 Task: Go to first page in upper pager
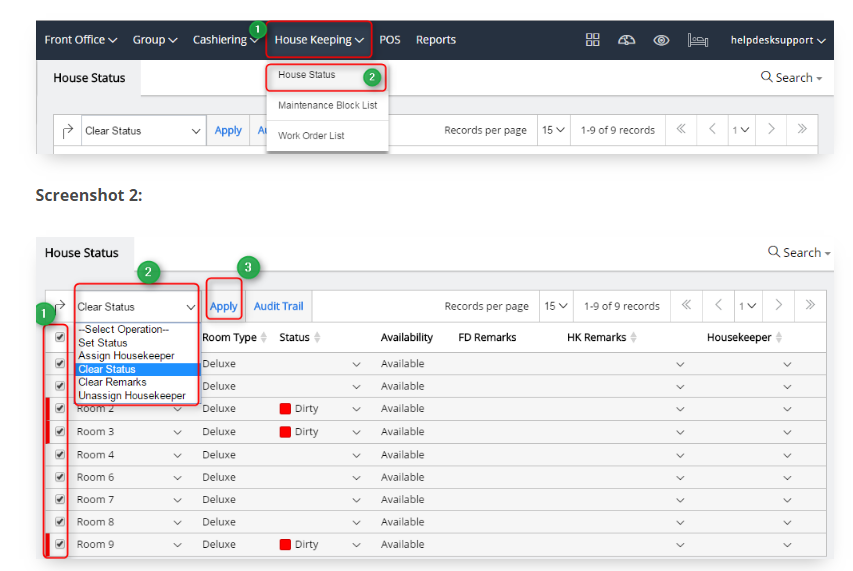click(x=681, y=129)
